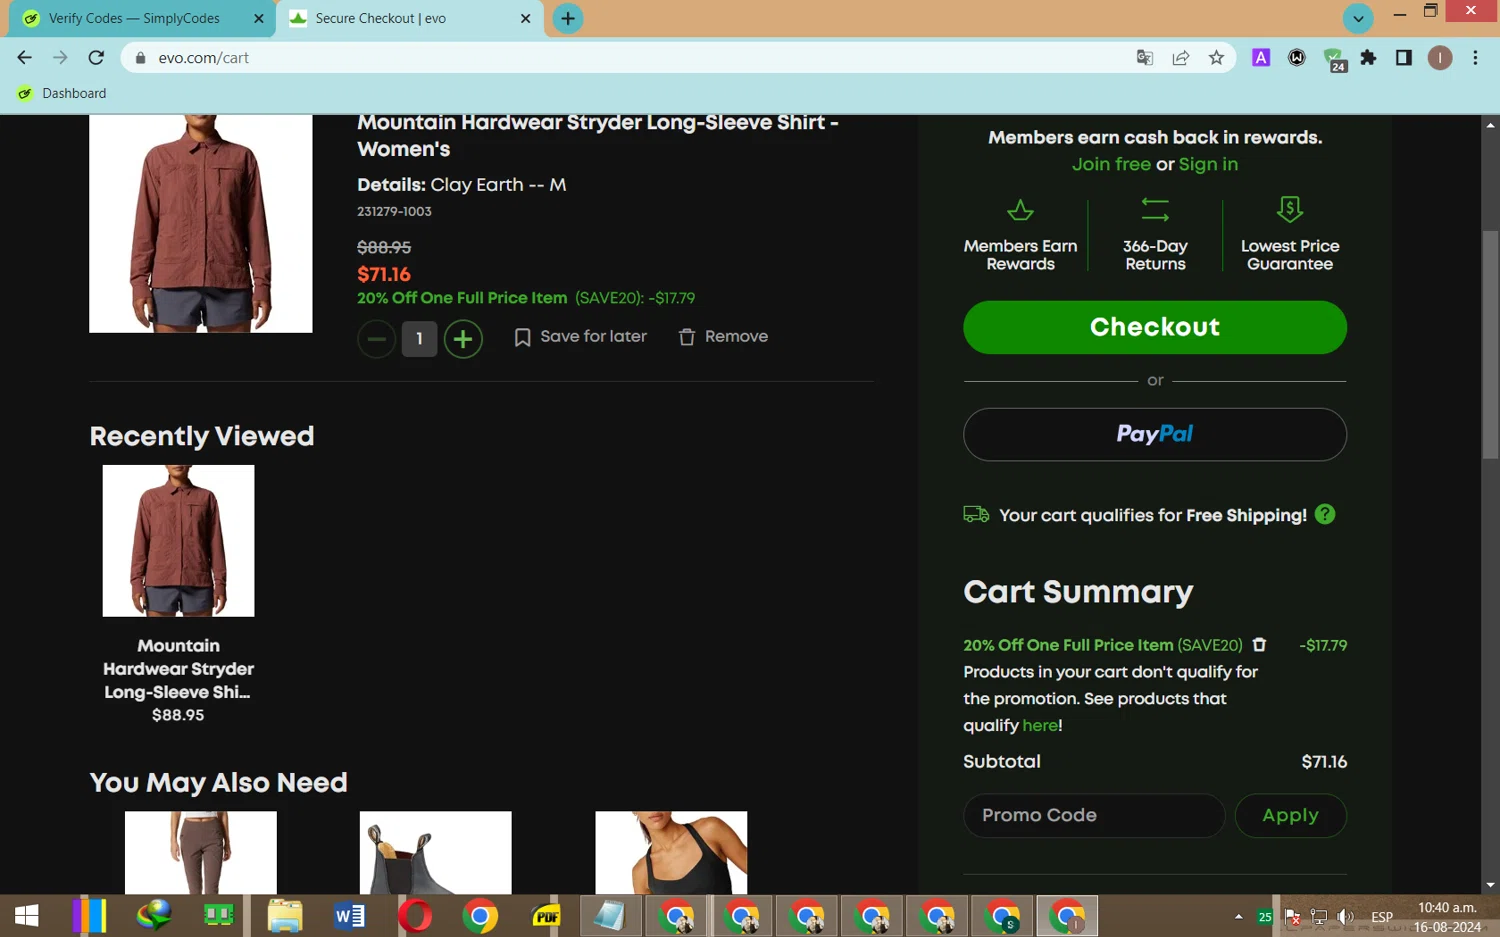Click the Lowest Price Guarantee icon
The height and width of the screenshot is (937, 1500).
click(1290, 209)
